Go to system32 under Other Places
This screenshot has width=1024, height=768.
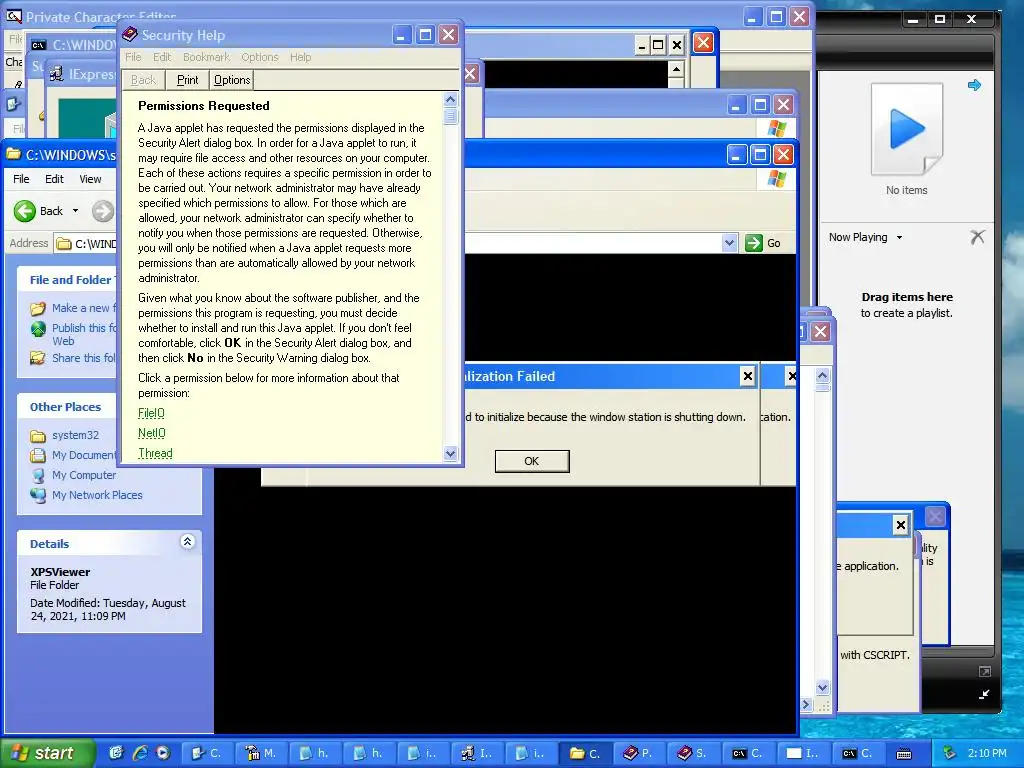pyautogui.click(x=75, y=435)
